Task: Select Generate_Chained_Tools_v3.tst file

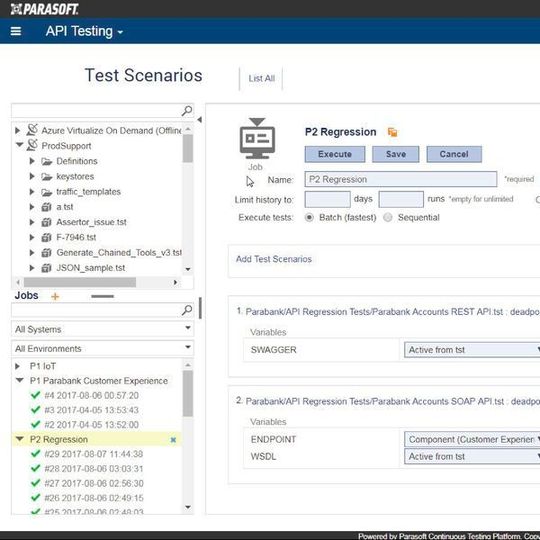Action: click(119, 252)
